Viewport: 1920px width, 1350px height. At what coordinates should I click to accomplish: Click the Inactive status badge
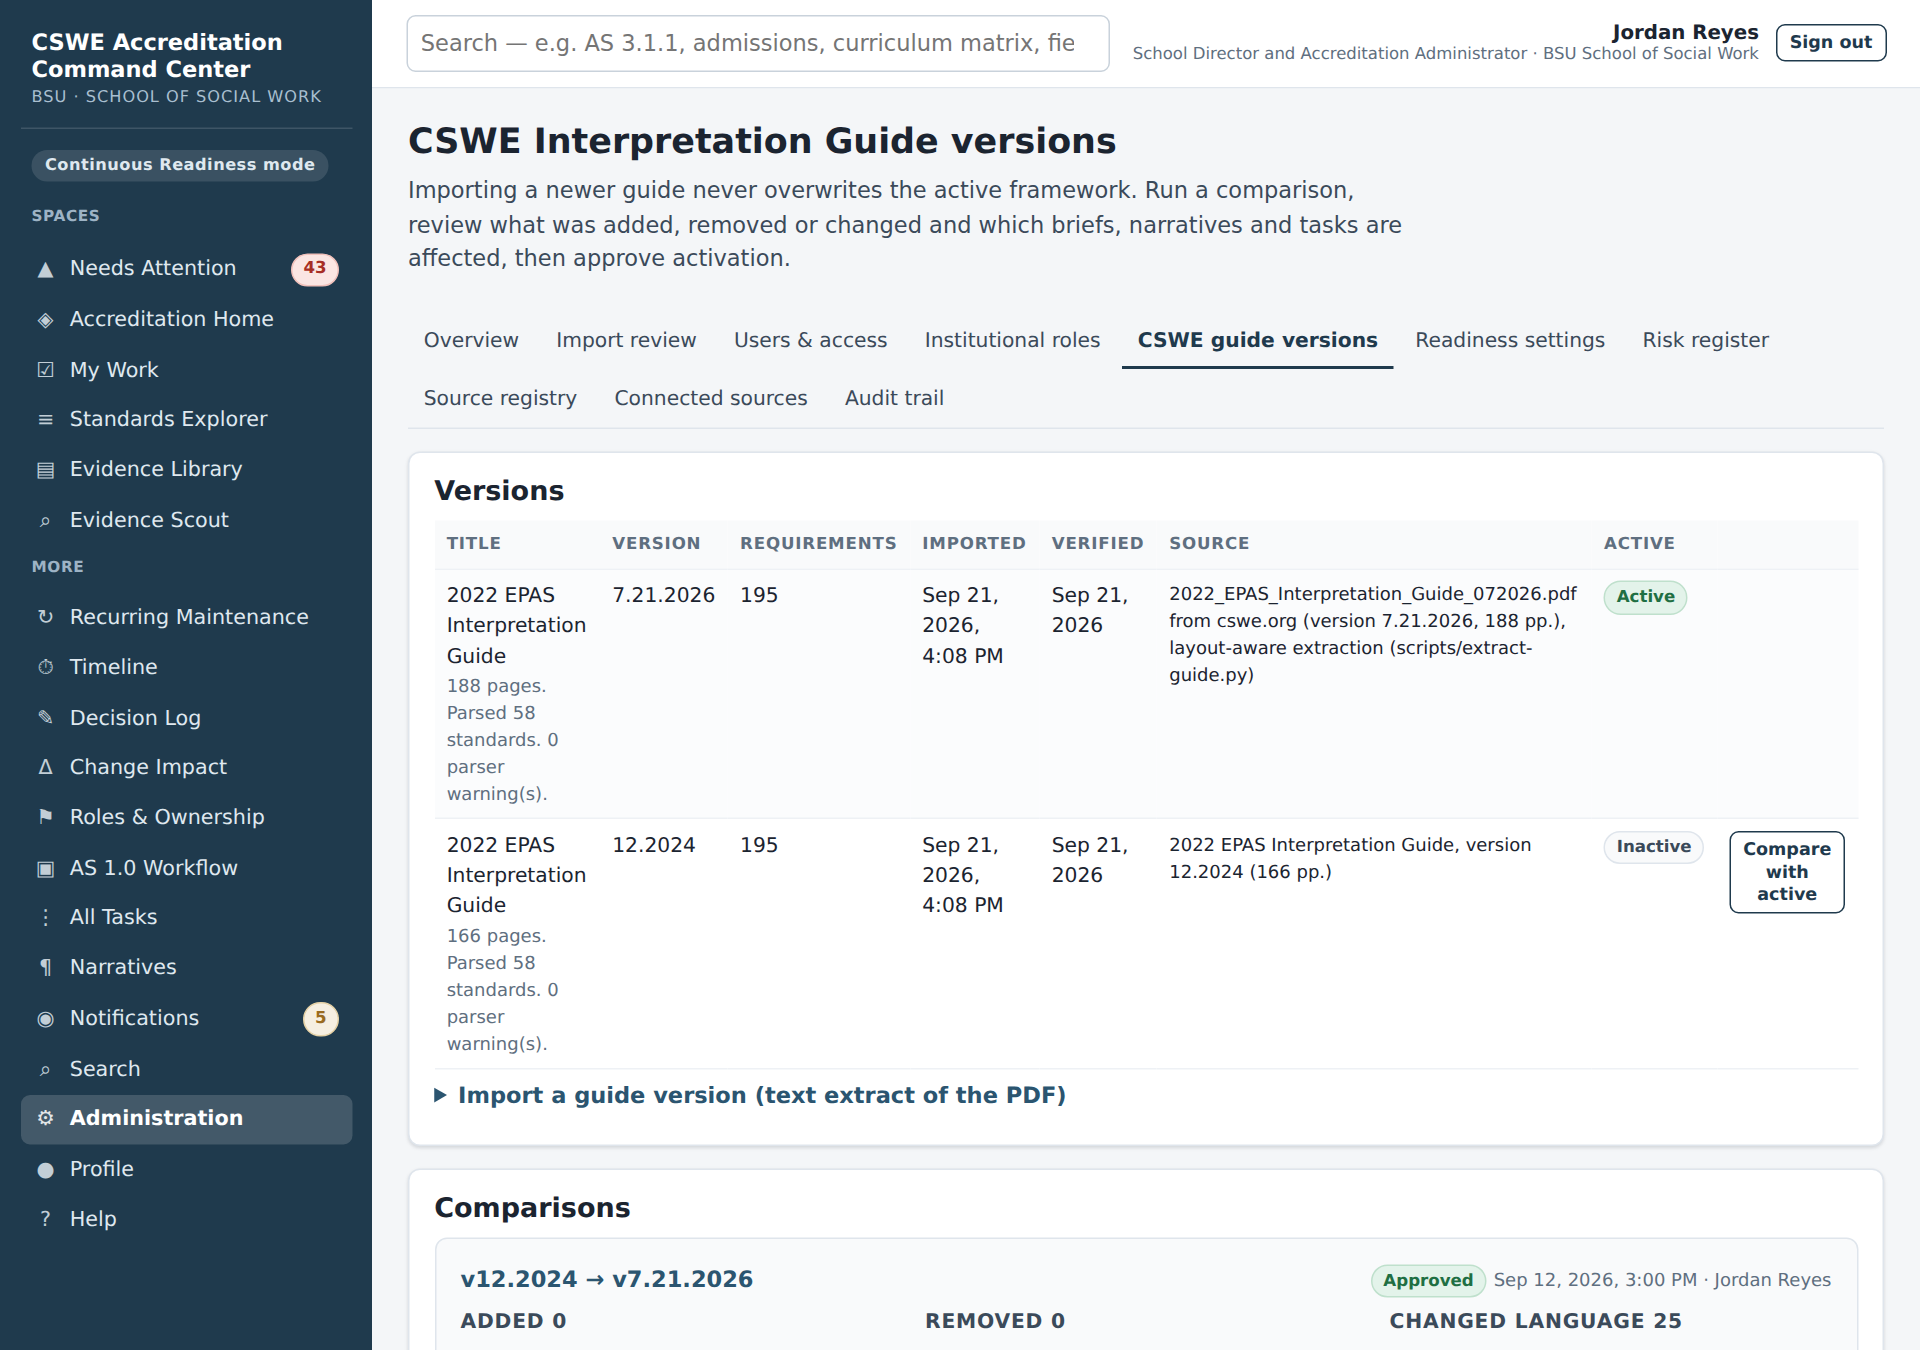tap(1653, 846)
